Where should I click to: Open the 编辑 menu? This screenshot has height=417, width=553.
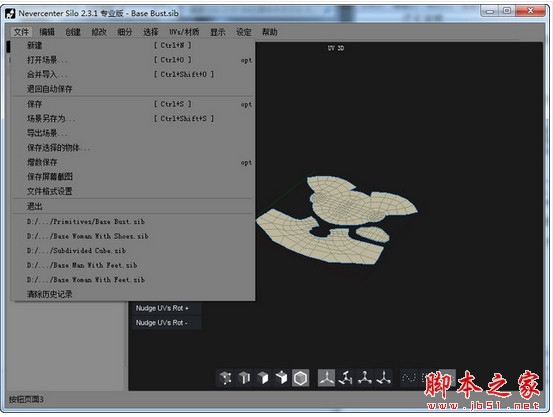[x=47, y=32]
